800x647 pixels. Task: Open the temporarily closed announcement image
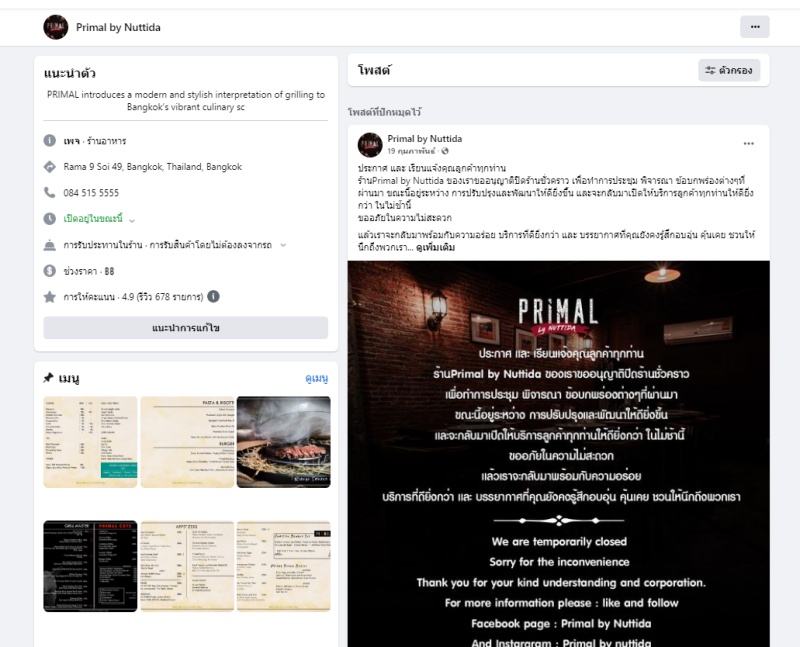click(559, 454)
